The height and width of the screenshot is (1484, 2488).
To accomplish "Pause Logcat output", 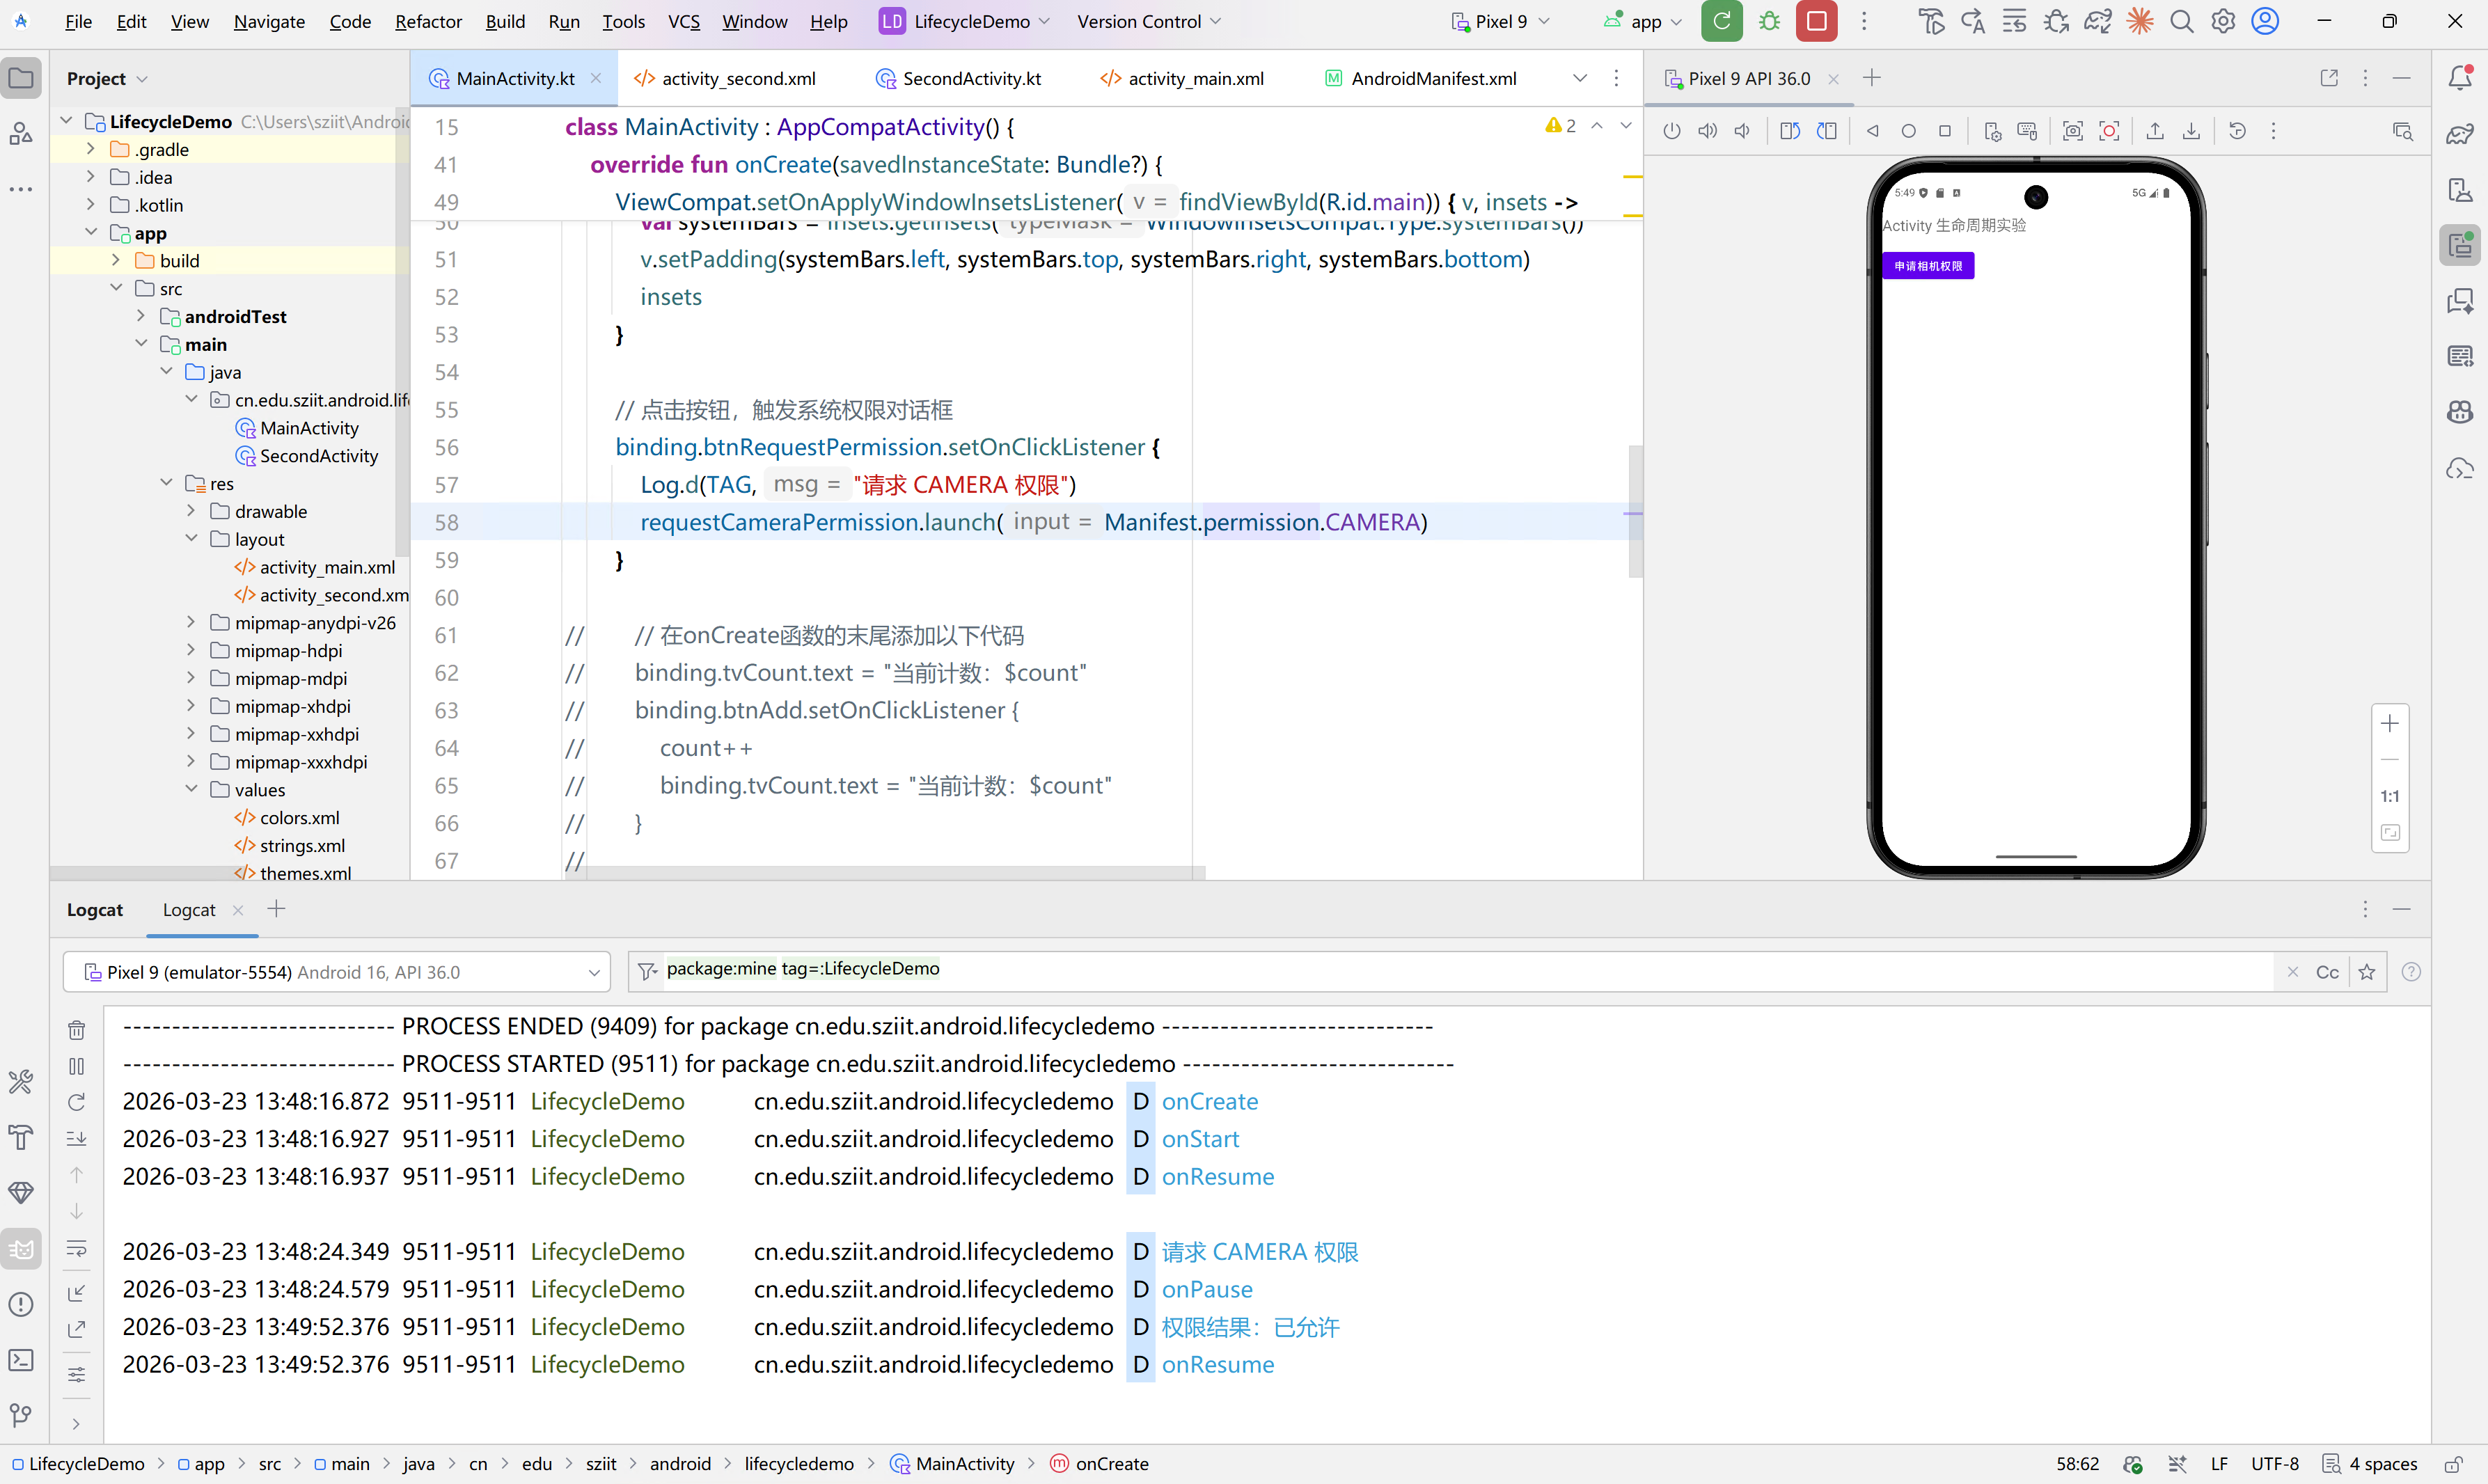I will 76,1066.
